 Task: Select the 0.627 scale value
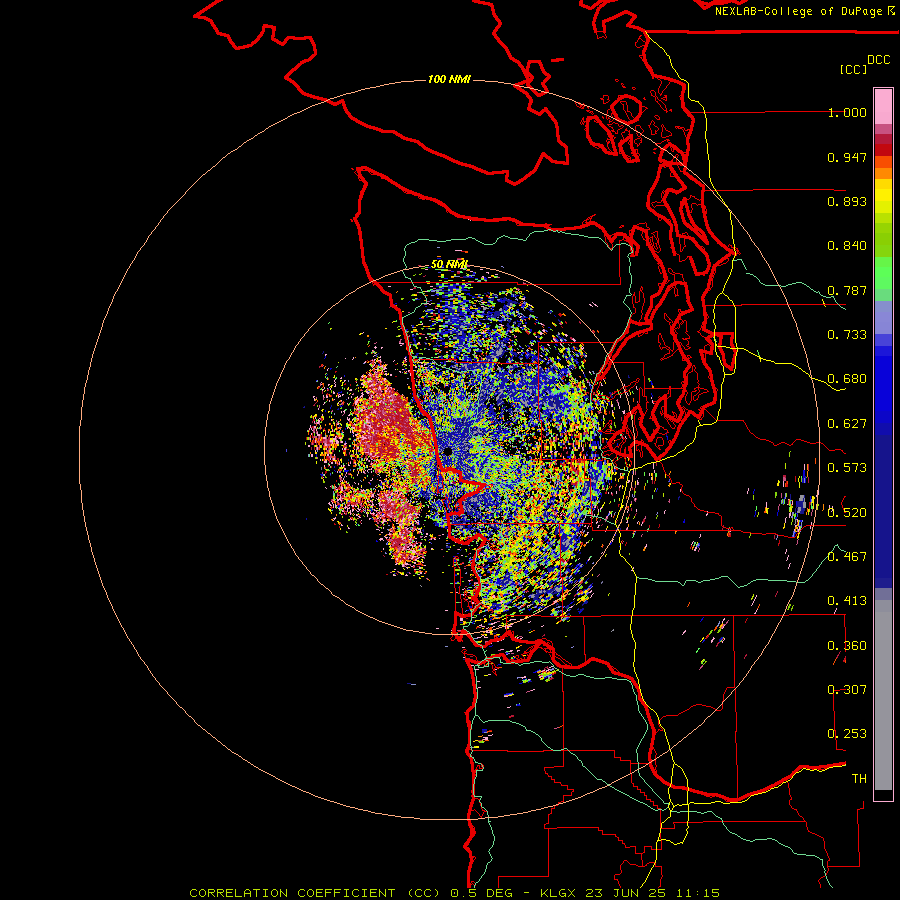pyautogui.click(x=847, y=424)
